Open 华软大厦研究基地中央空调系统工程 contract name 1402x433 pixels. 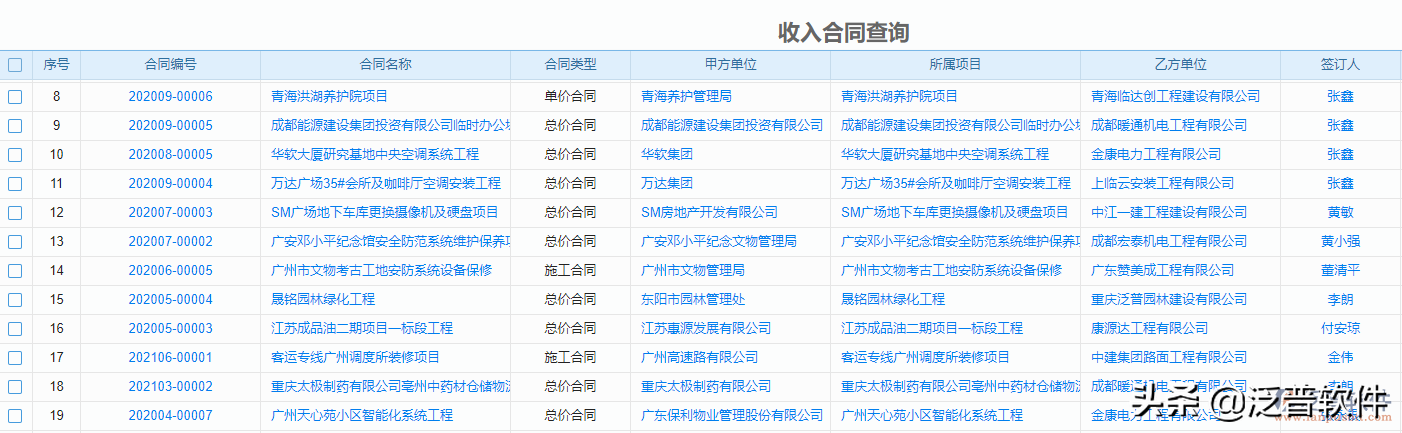[x=375, y=155]
